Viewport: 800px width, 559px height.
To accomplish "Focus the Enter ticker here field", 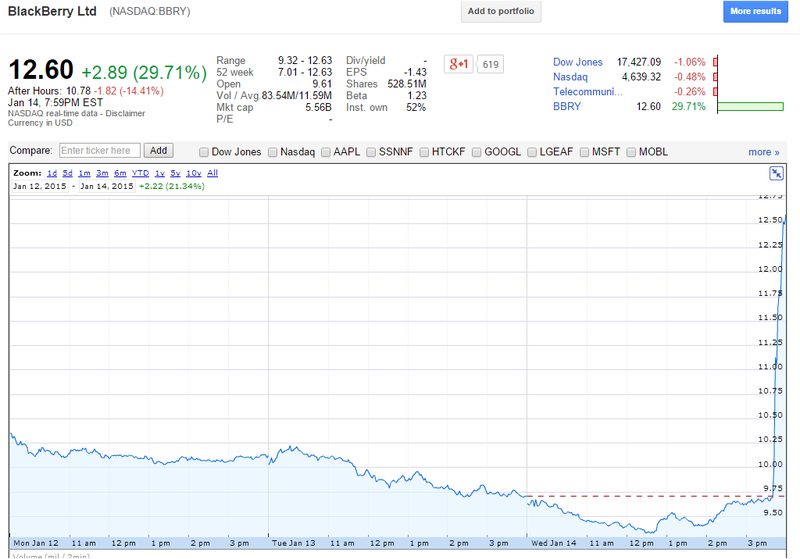I will (99, 150).
